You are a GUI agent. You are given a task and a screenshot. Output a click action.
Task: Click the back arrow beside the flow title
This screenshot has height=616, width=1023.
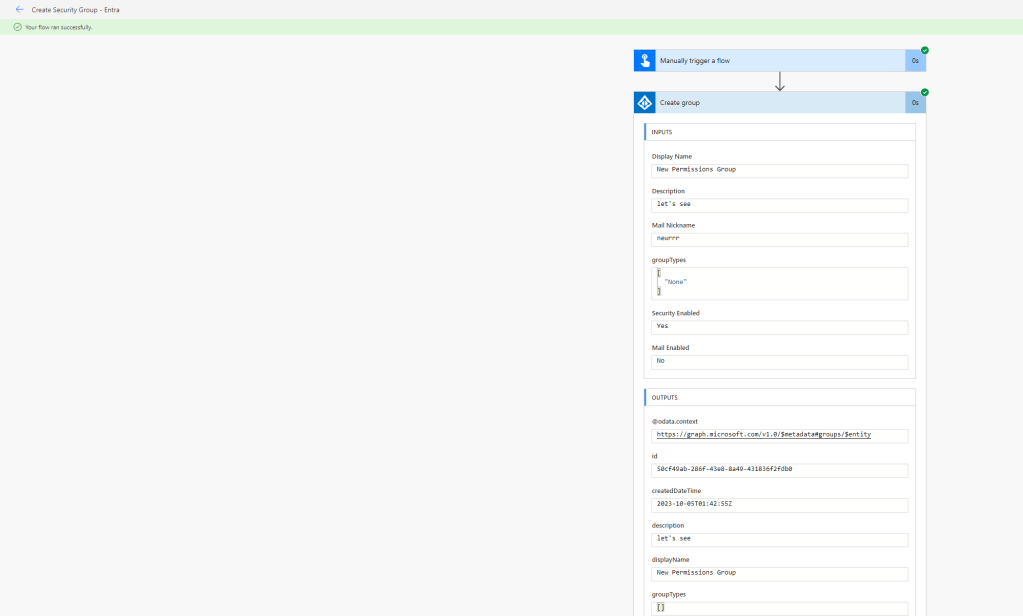coord(19,9)
